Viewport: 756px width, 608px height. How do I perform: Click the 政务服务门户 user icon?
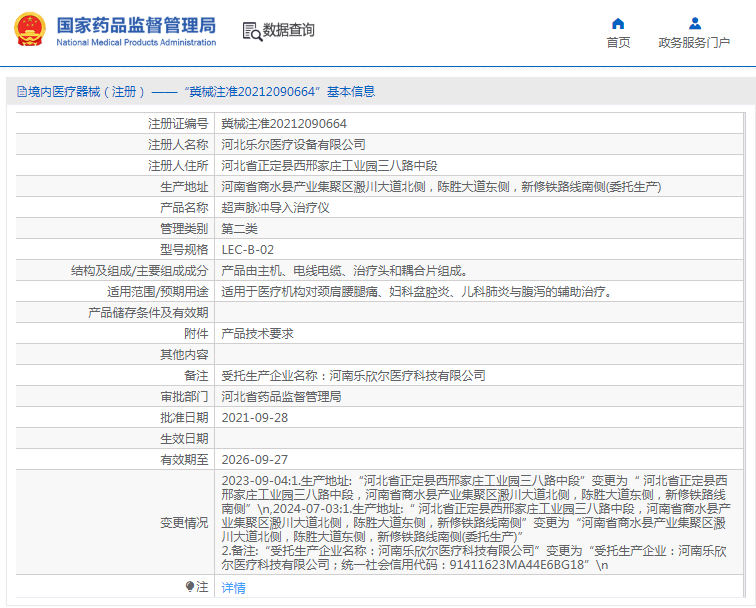coord(694,23)
